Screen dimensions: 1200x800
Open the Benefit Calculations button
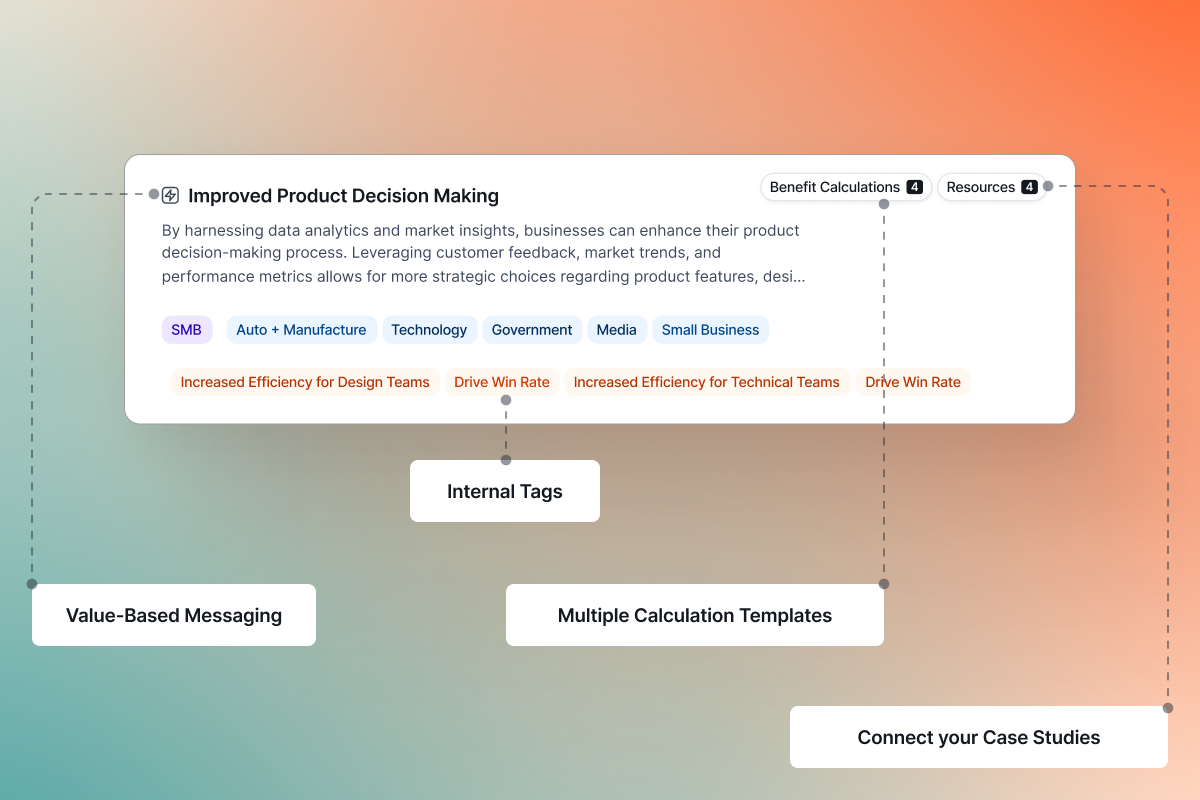846,187
